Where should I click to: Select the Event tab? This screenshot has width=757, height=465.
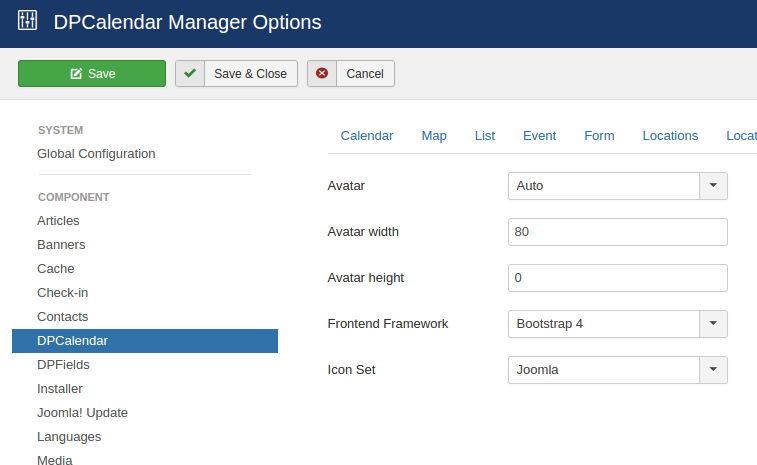coord(539,136)
